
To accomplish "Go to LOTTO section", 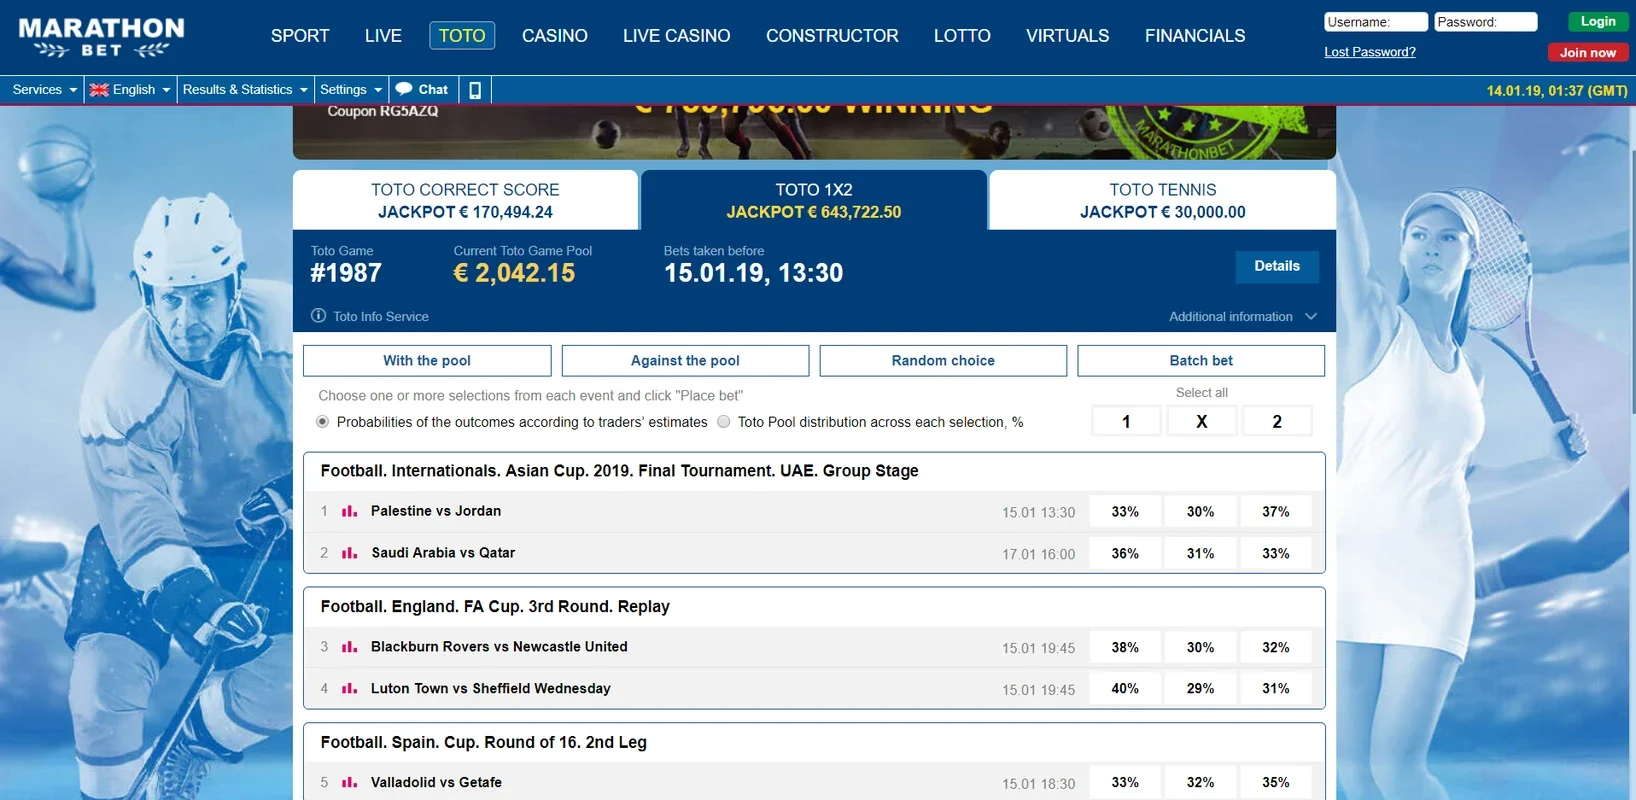I will 962,36.
